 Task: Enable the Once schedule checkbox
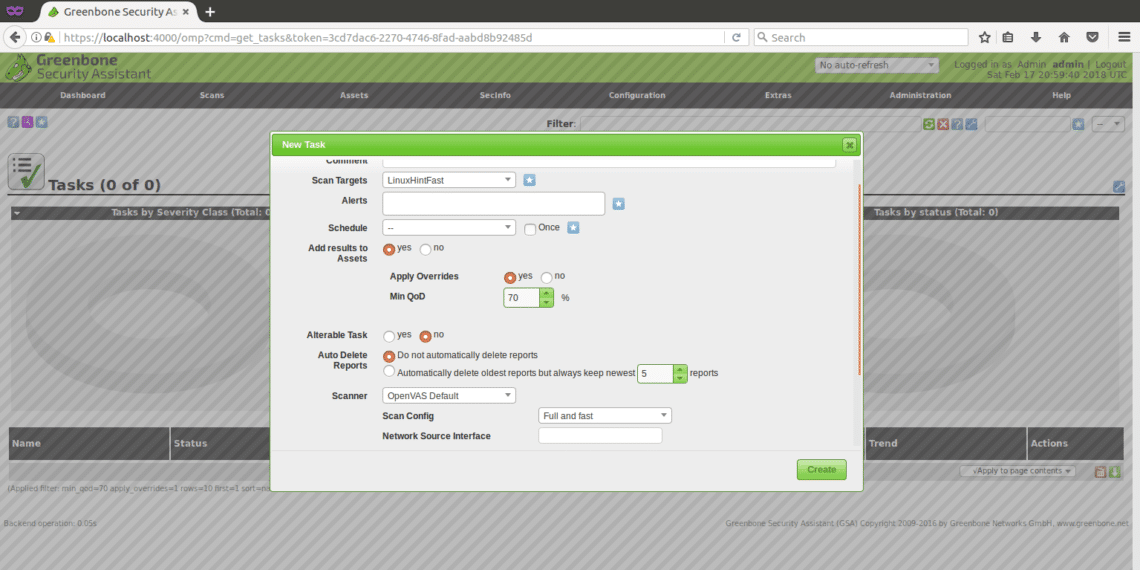point(530,230)
